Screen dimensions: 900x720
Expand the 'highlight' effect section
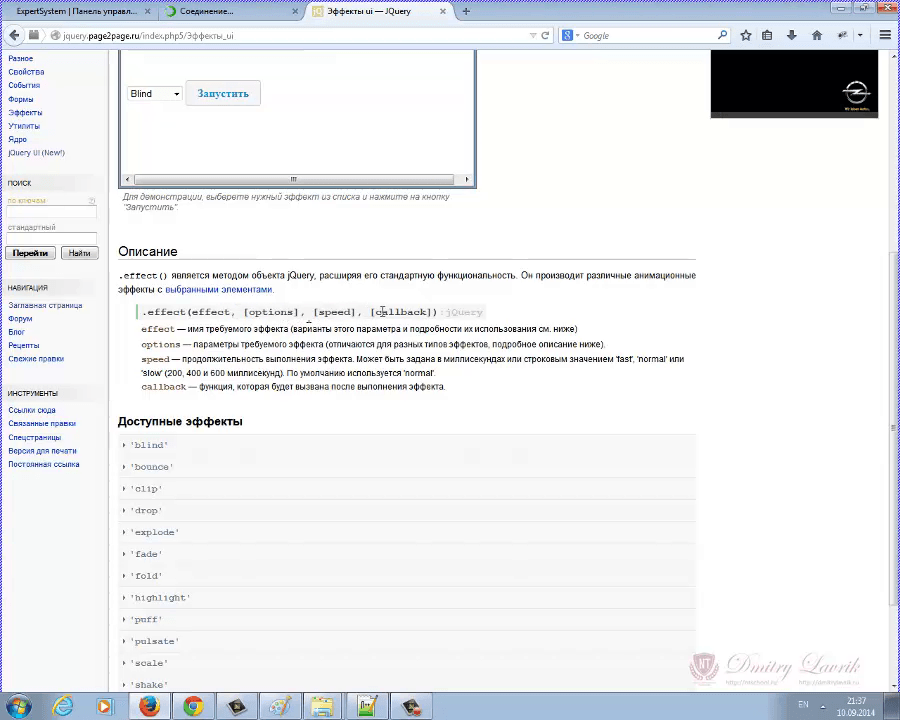407,598
